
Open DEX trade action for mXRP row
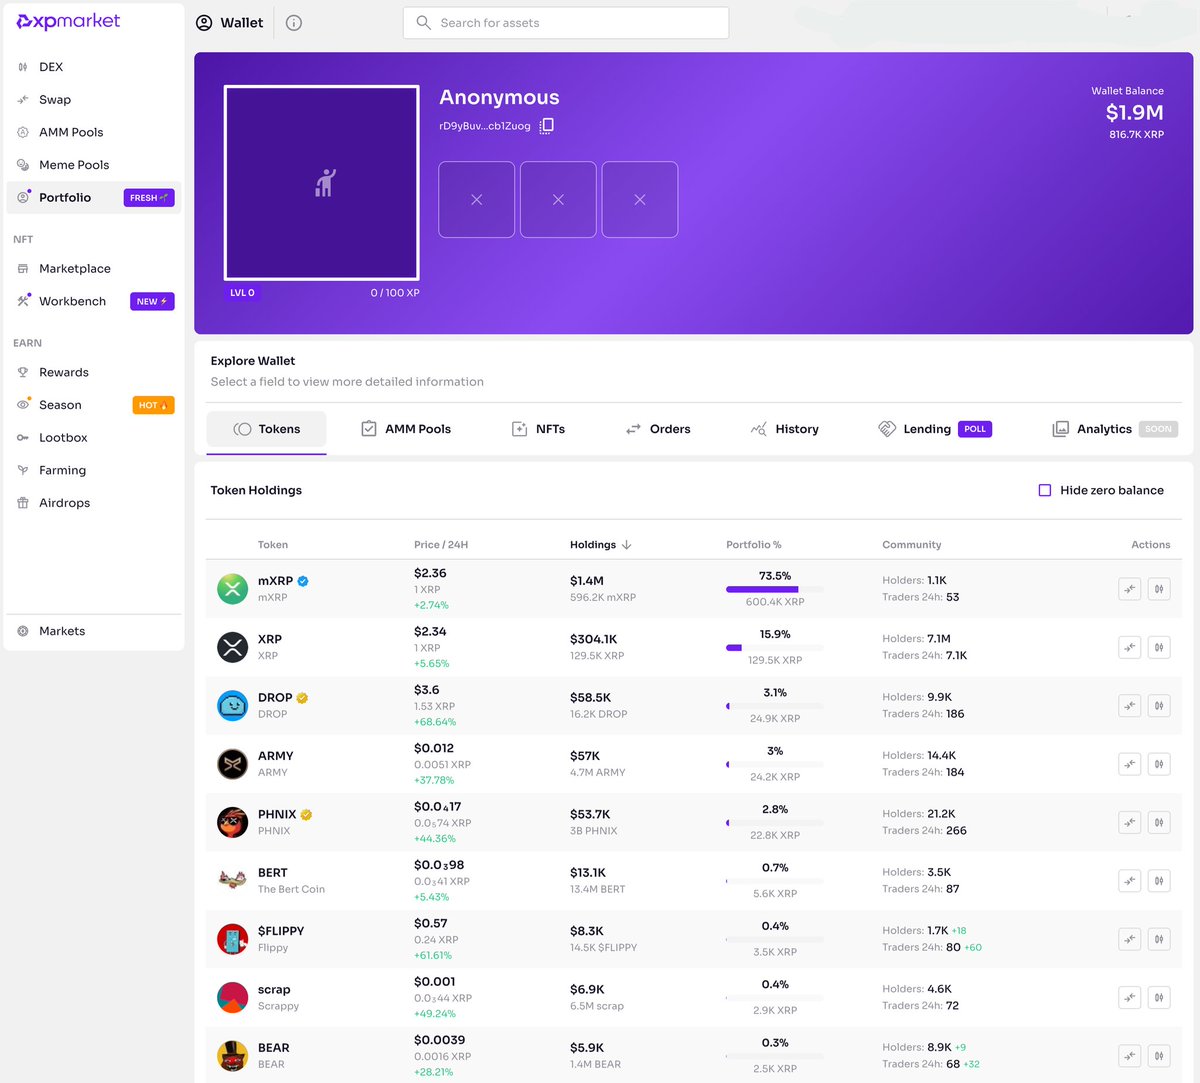[1159, 589]
